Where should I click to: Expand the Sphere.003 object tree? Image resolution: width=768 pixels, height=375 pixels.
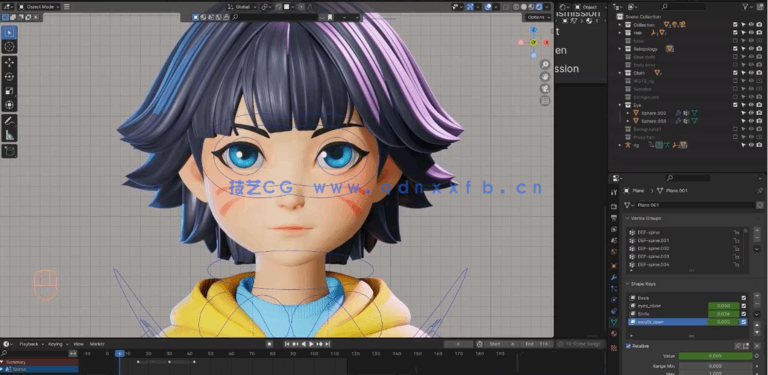coord(628,121)
